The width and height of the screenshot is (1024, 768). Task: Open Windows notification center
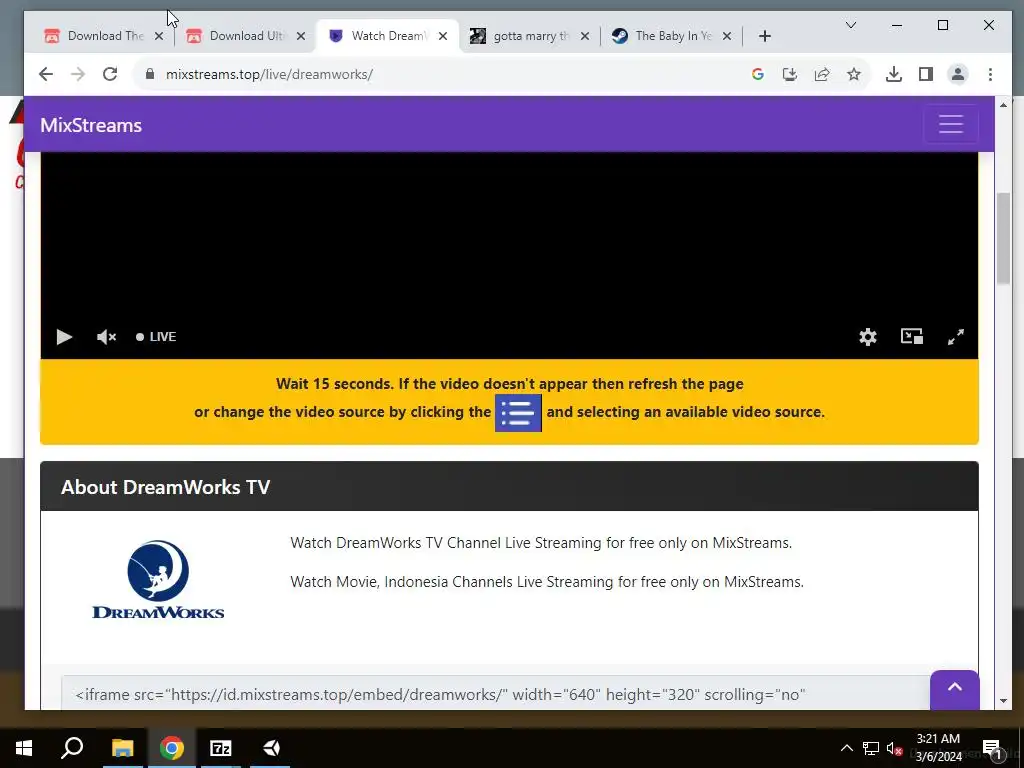coord(991,748)
